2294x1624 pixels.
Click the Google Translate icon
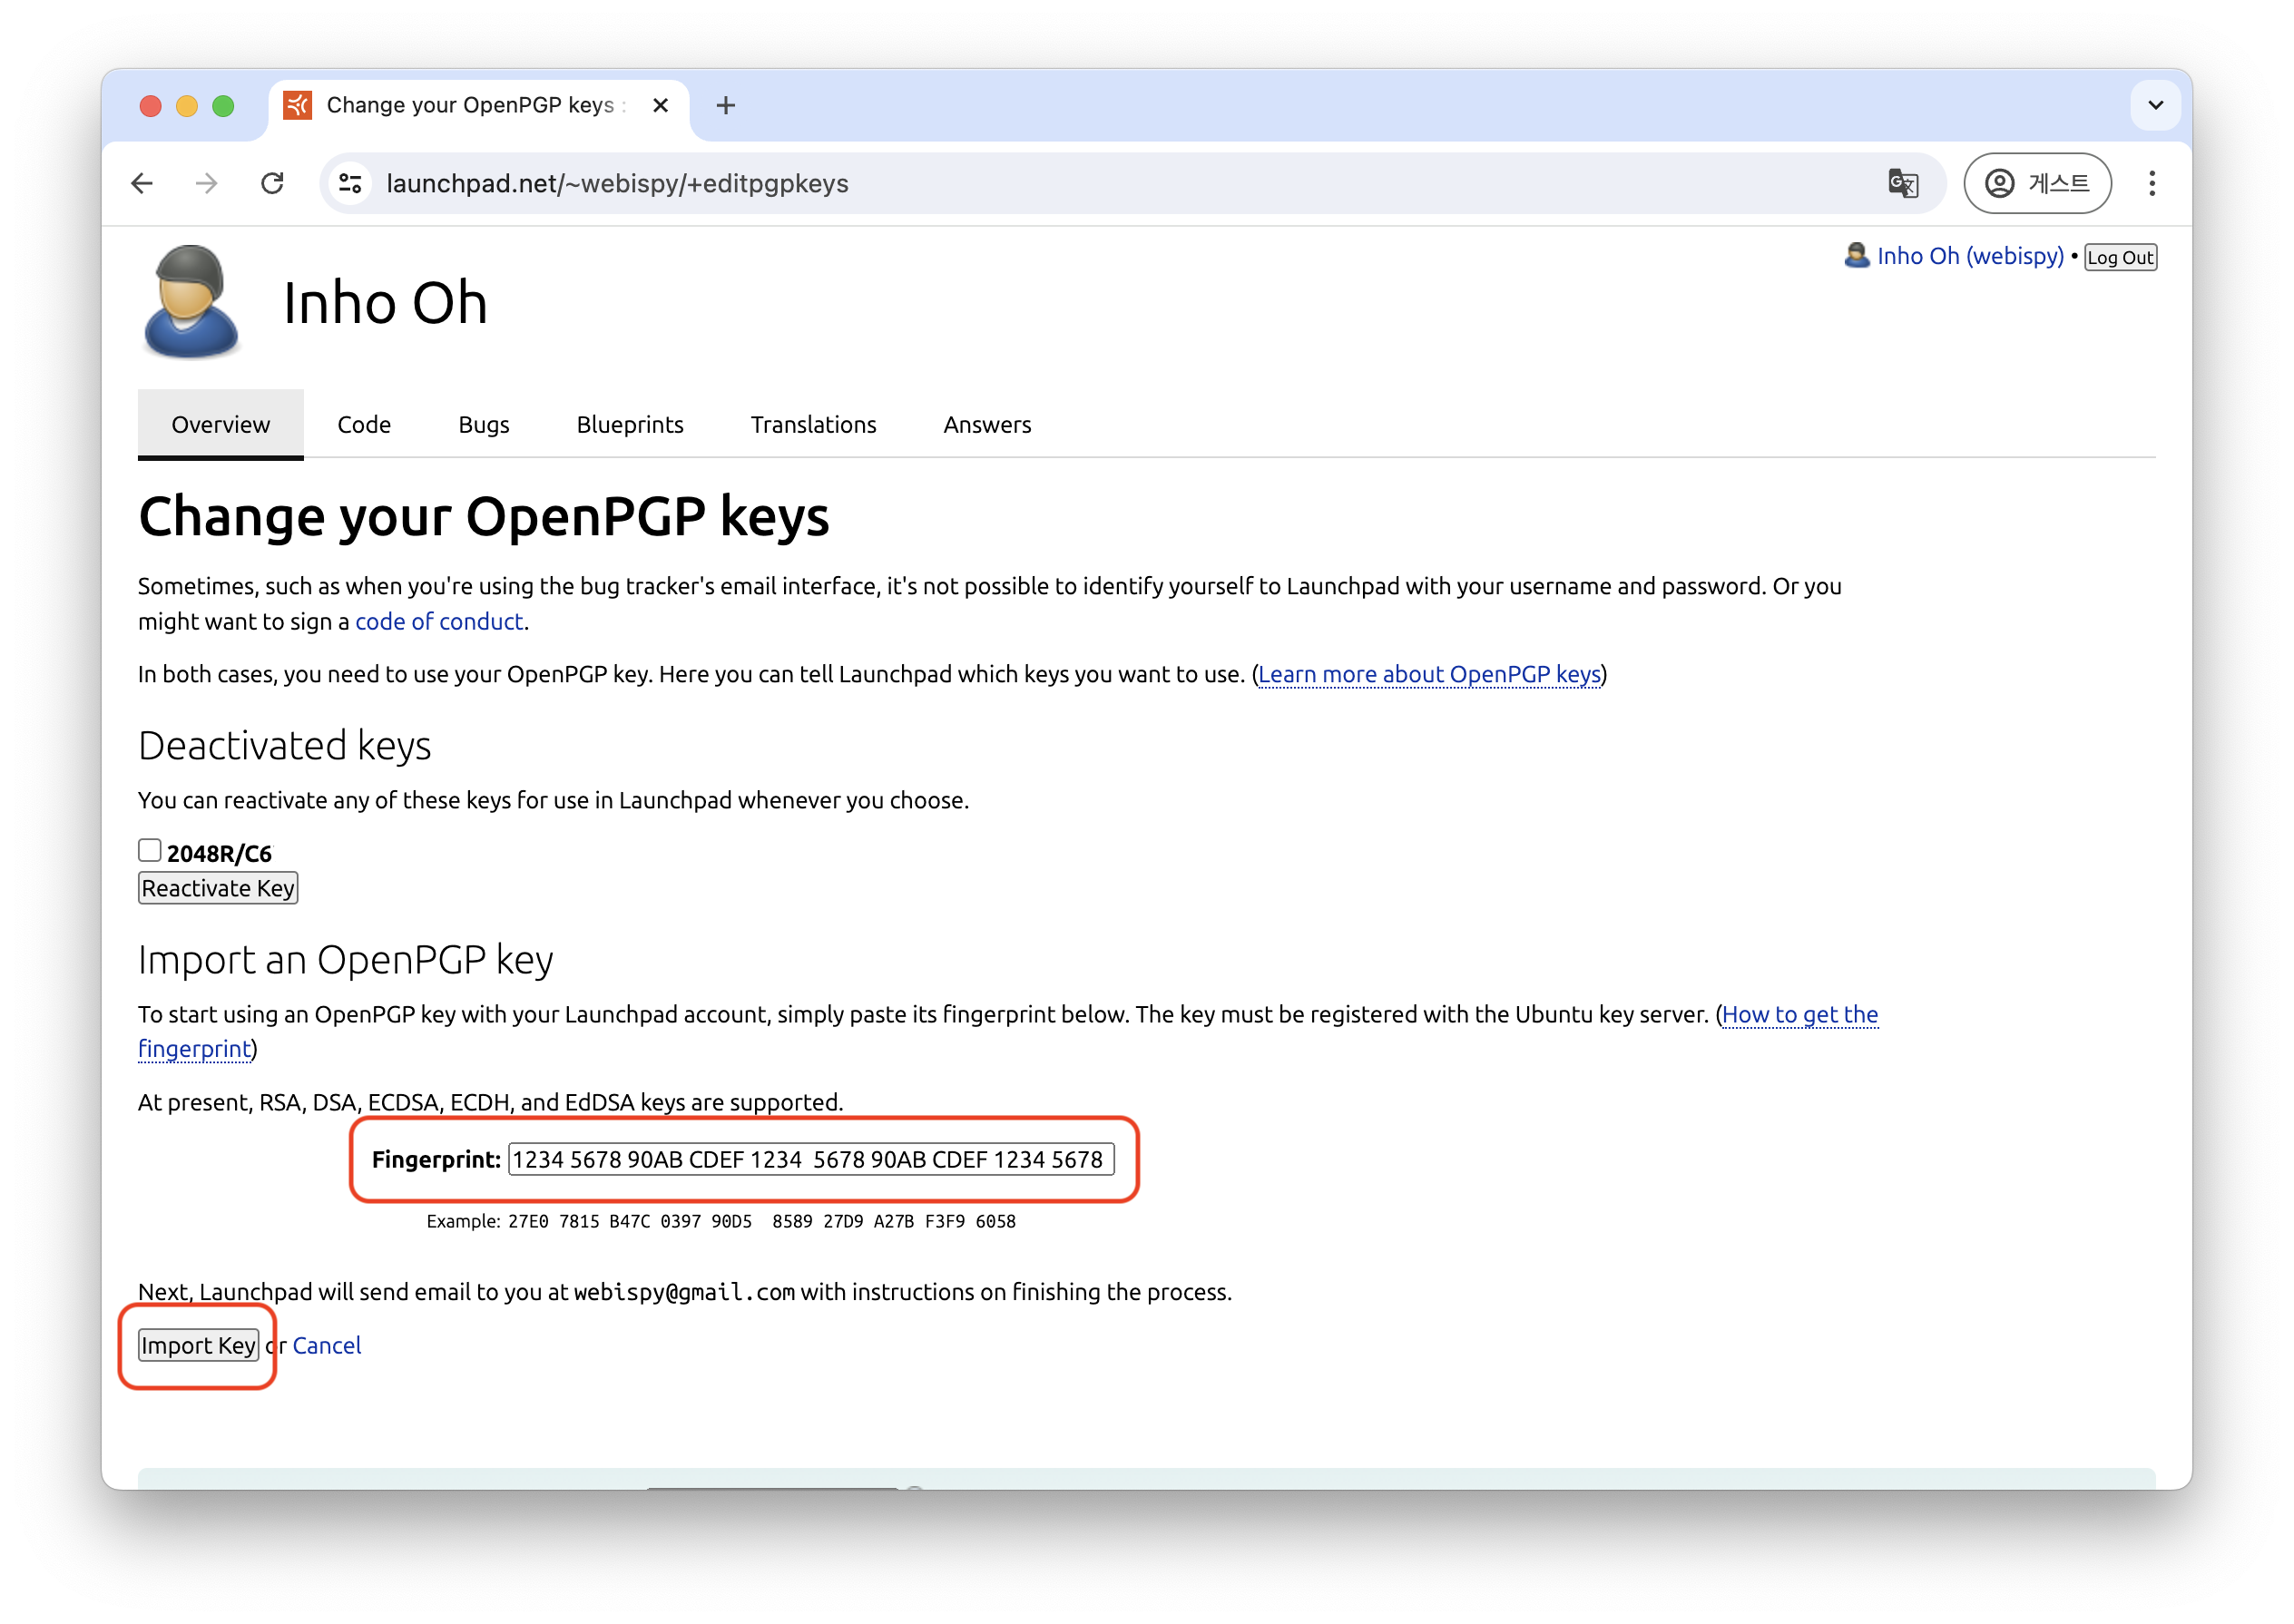[1902, 184]
